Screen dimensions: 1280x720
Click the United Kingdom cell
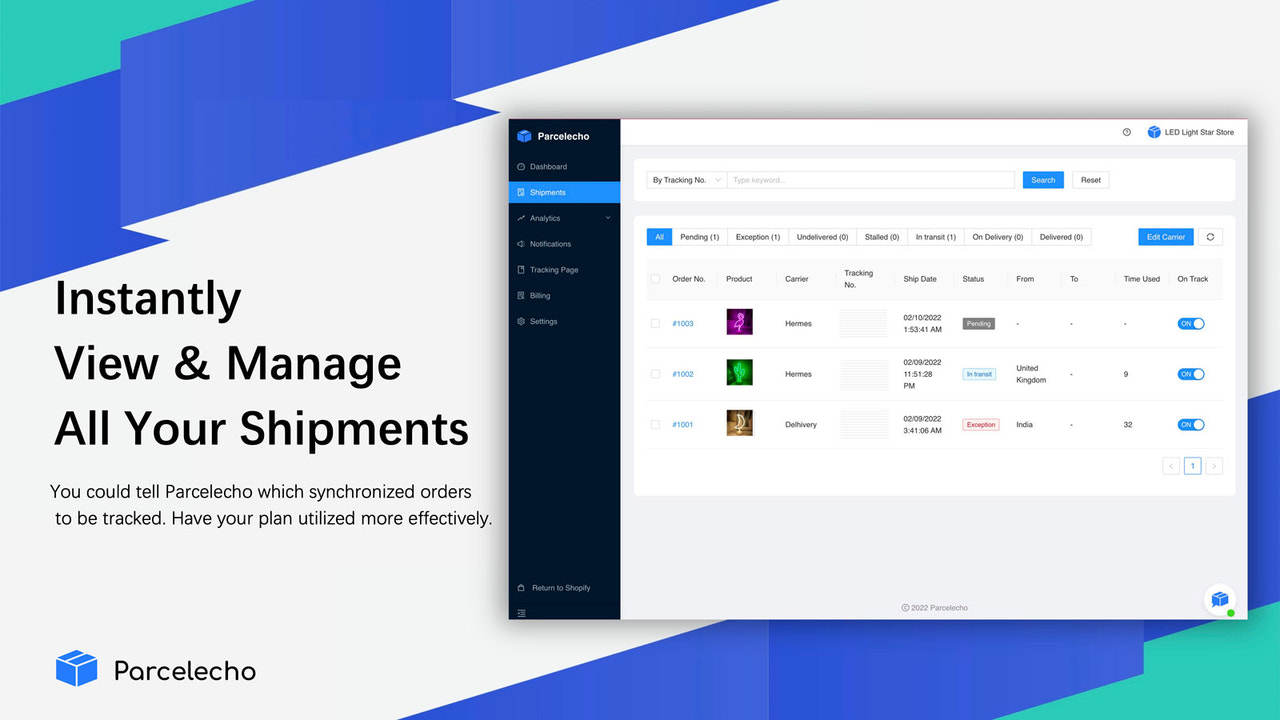pos(1031,374)
